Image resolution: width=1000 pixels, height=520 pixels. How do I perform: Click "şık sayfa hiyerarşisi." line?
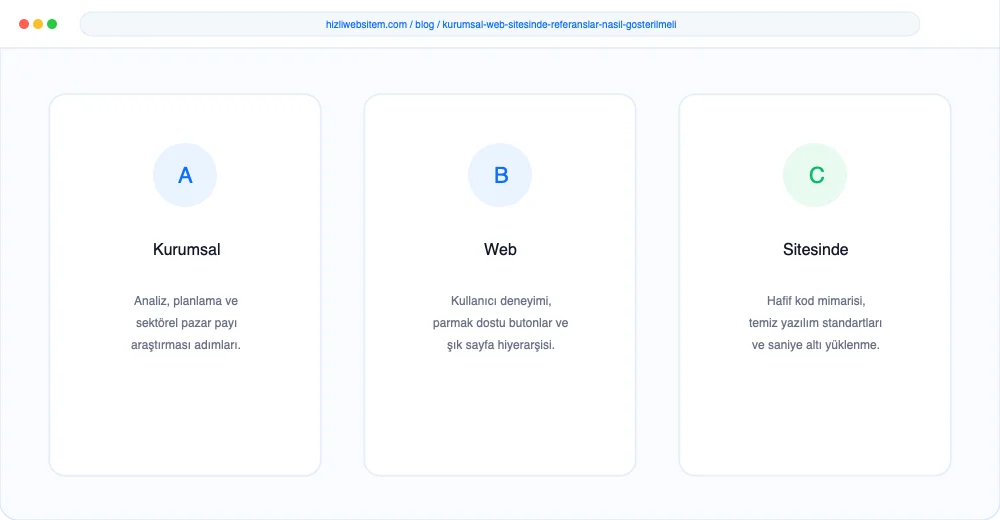[501, 345]
